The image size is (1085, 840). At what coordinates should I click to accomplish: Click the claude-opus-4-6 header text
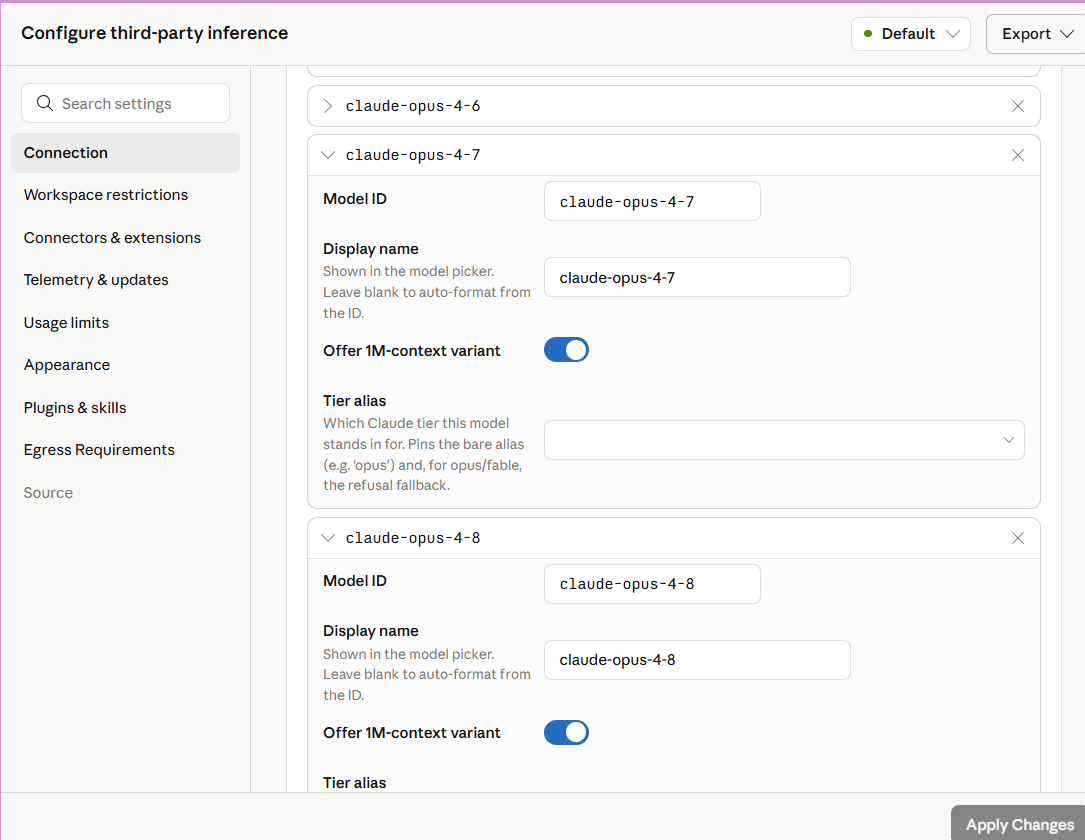pyautogui.click(x=413, y=106)
